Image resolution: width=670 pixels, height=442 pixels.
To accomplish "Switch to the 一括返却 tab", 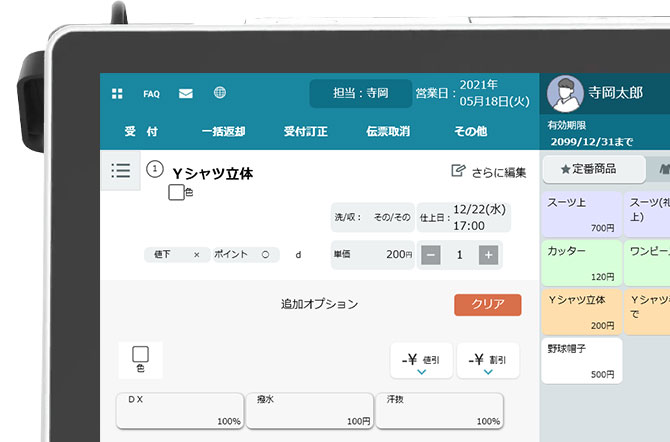I will pyautogui.click(x=223, y=131).
